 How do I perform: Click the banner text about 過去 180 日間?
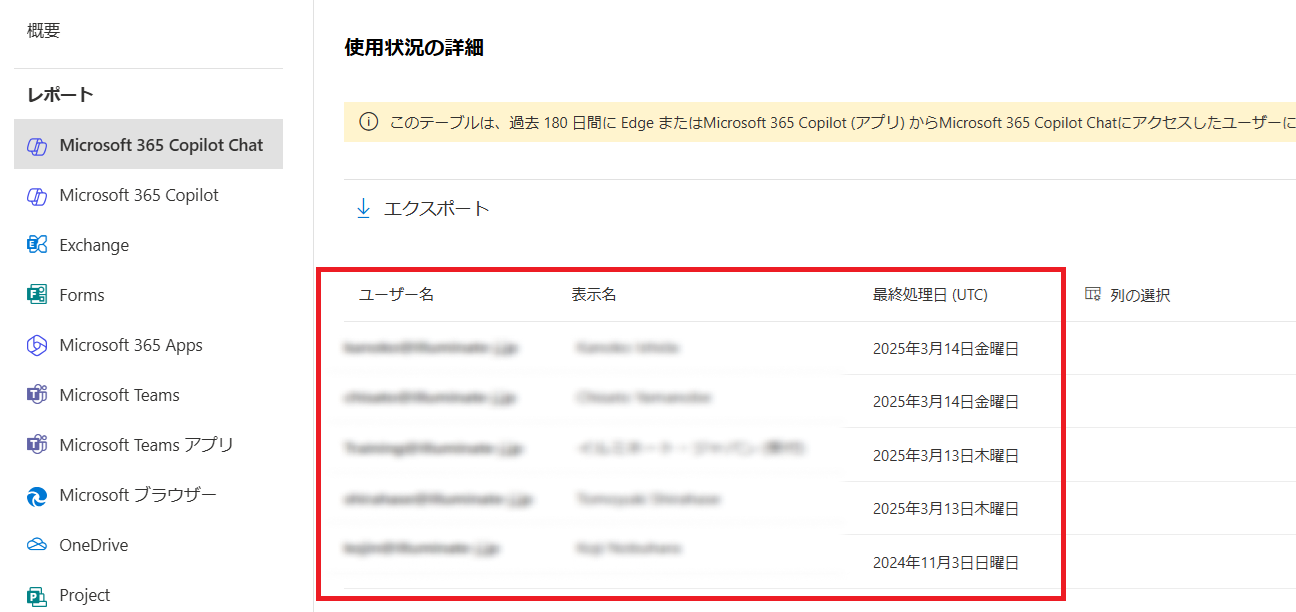(842, 122)
